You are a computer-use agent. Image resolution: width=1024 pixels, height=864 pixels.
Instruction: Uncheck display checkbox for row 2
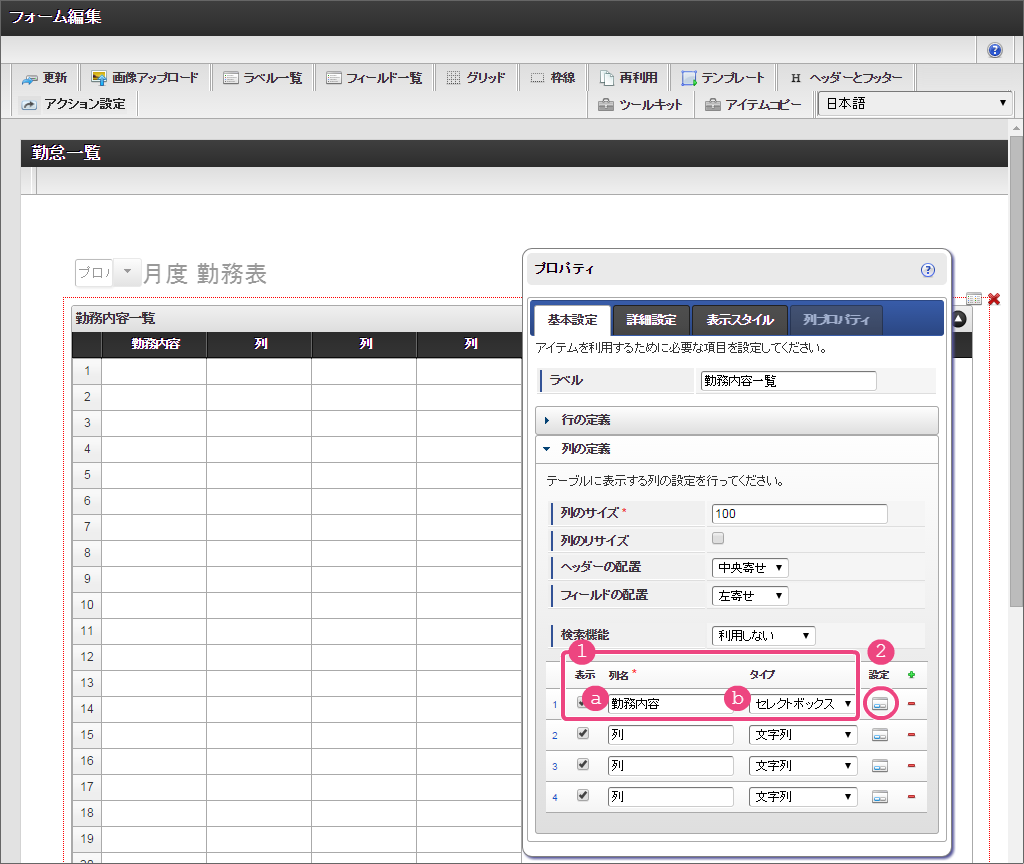(583, 734)
